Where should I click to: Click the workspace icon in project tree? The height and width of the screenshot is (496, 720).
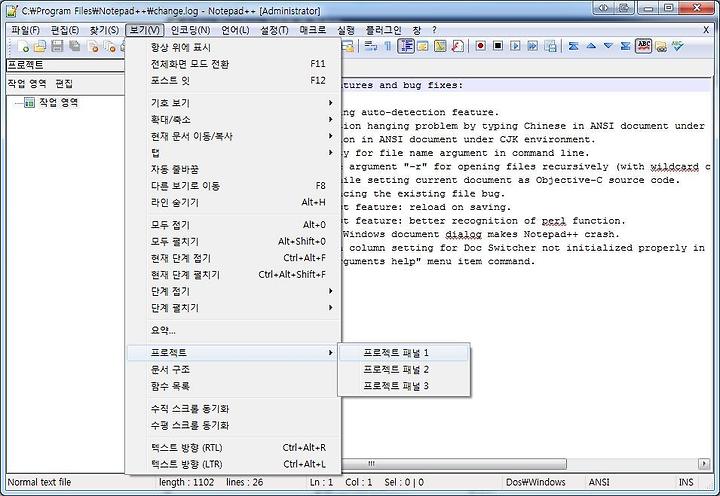tap(29, 102)
